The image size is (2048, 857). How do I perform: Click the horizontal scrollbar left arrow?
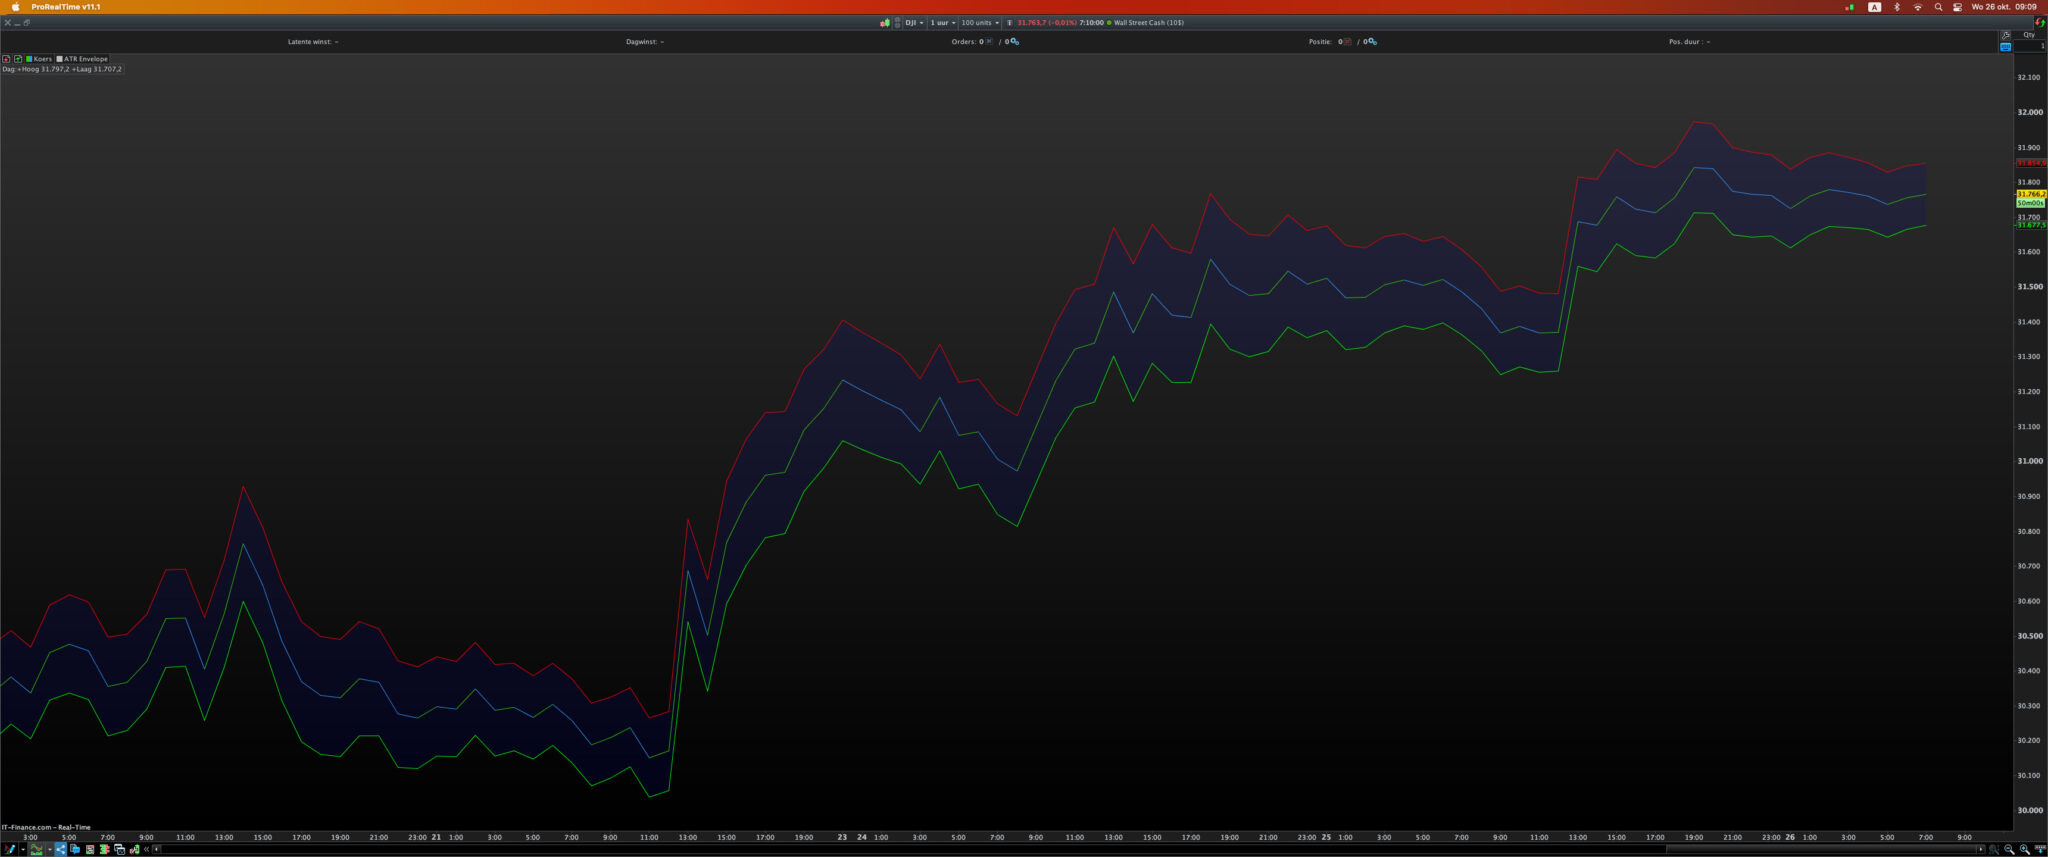click(x=156, y=849)
